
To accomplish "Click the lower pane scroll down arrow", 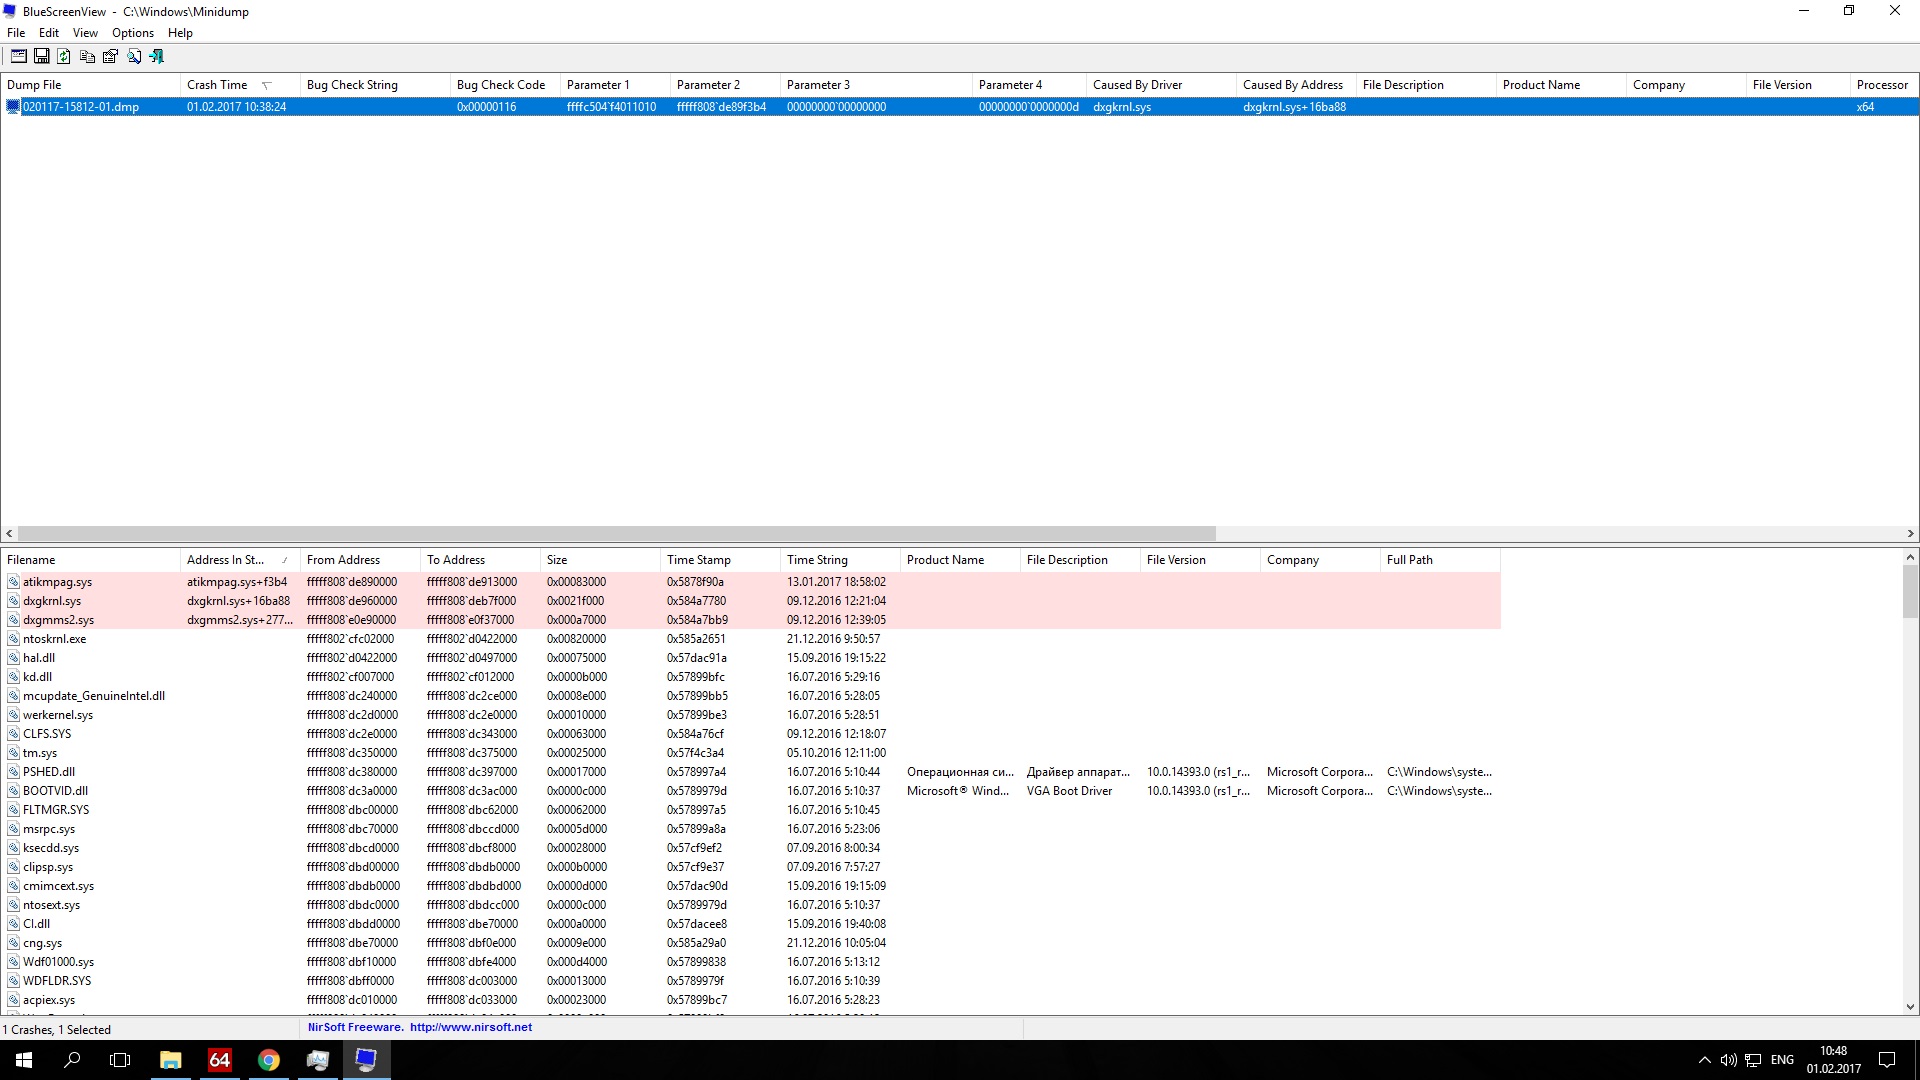I will (1910, 1007).
